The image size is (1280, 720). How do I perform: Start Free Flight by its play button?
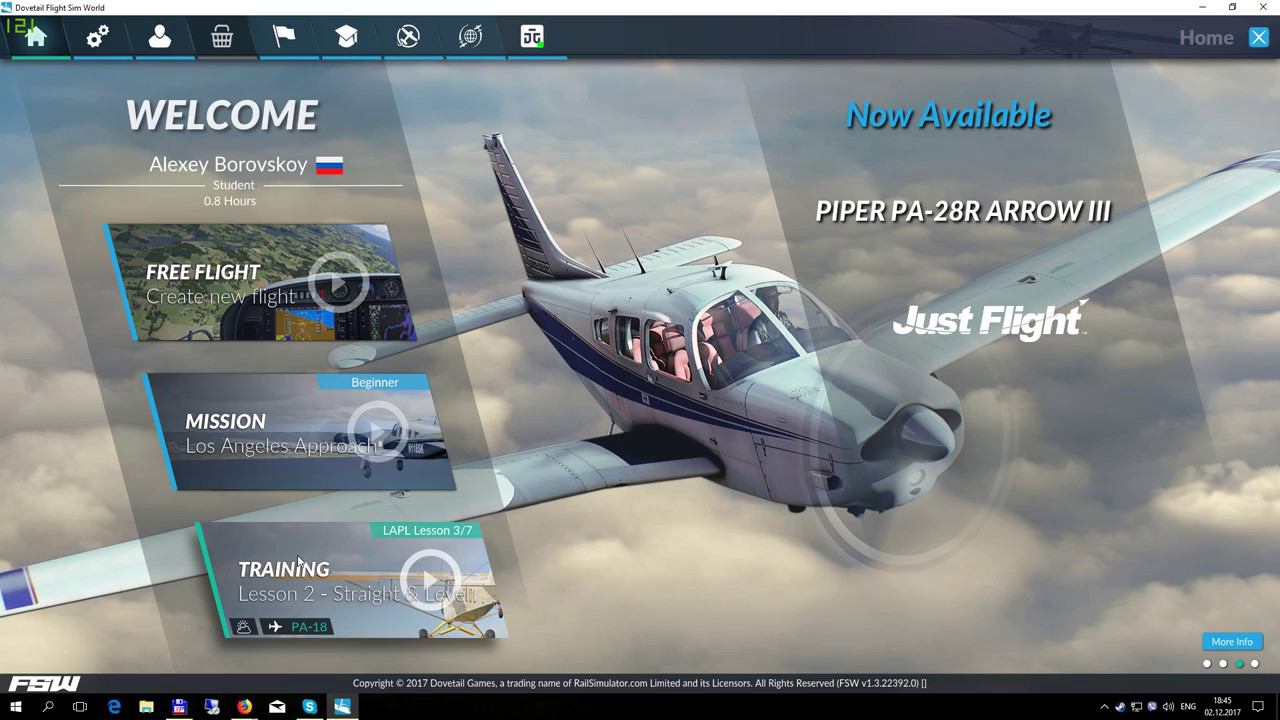click(339, 284)
